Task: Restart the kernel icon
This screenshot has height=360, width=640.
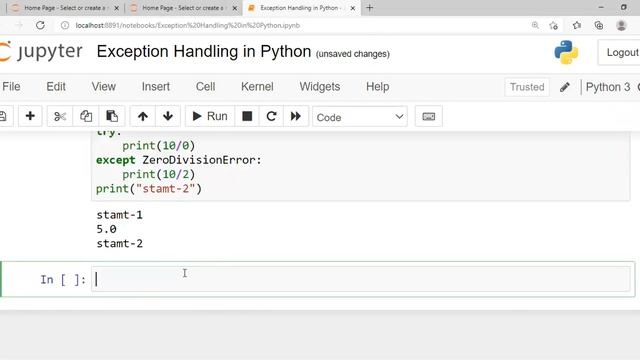Action: click(271, 116)
